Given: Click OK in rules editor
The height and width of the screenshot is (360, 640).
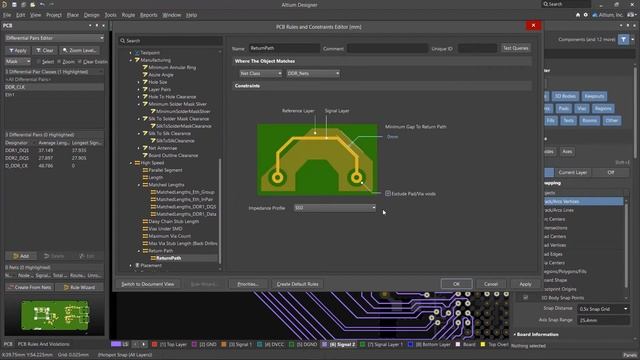Looking at the screenshot, I should pyautogui.click(x=456, y=284).
